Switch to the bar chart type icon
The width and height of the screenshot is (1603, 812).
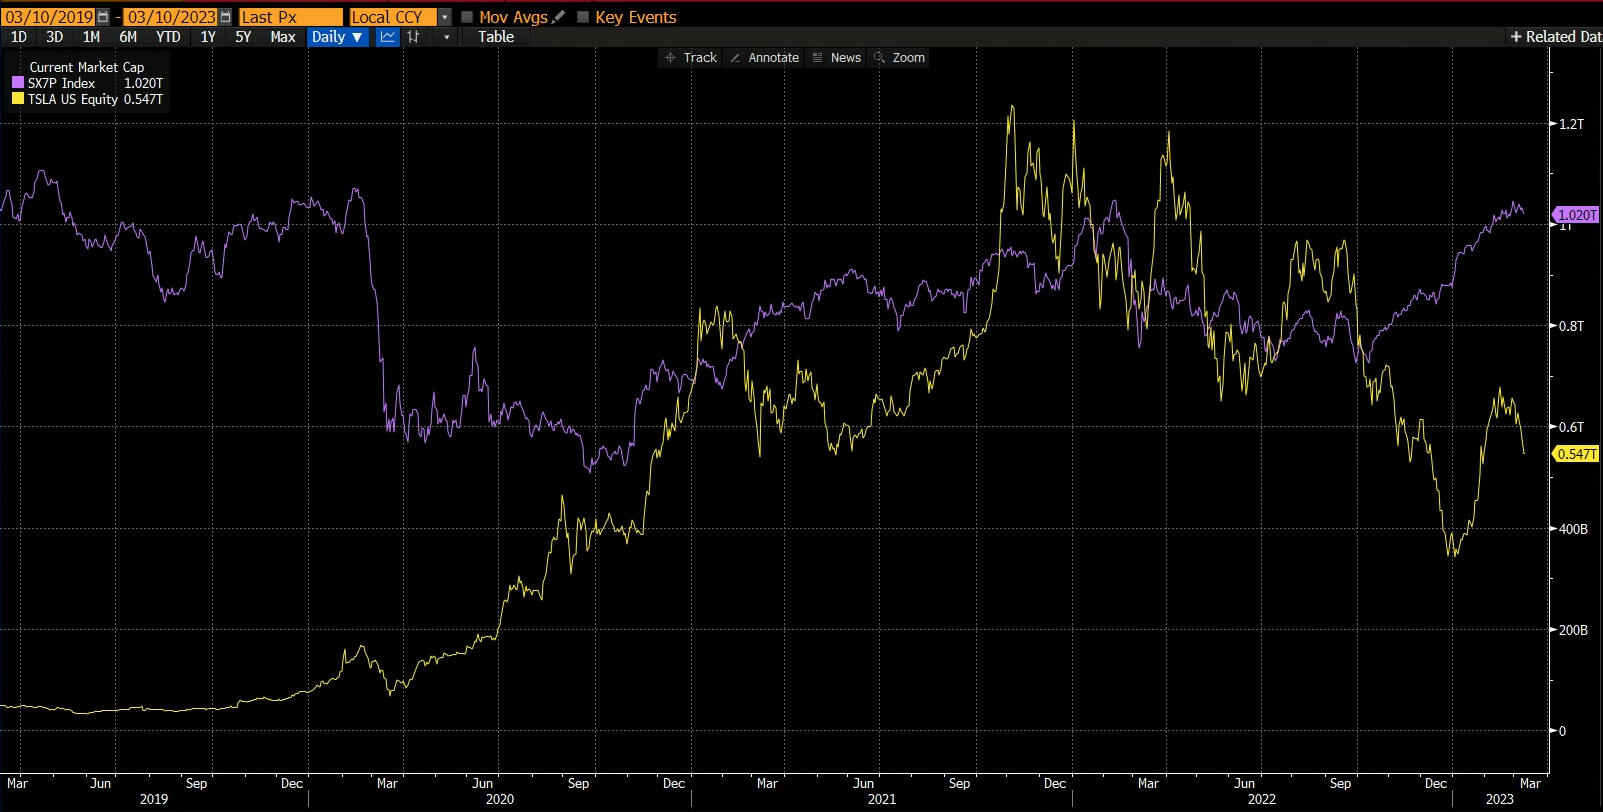click(413, 37)
